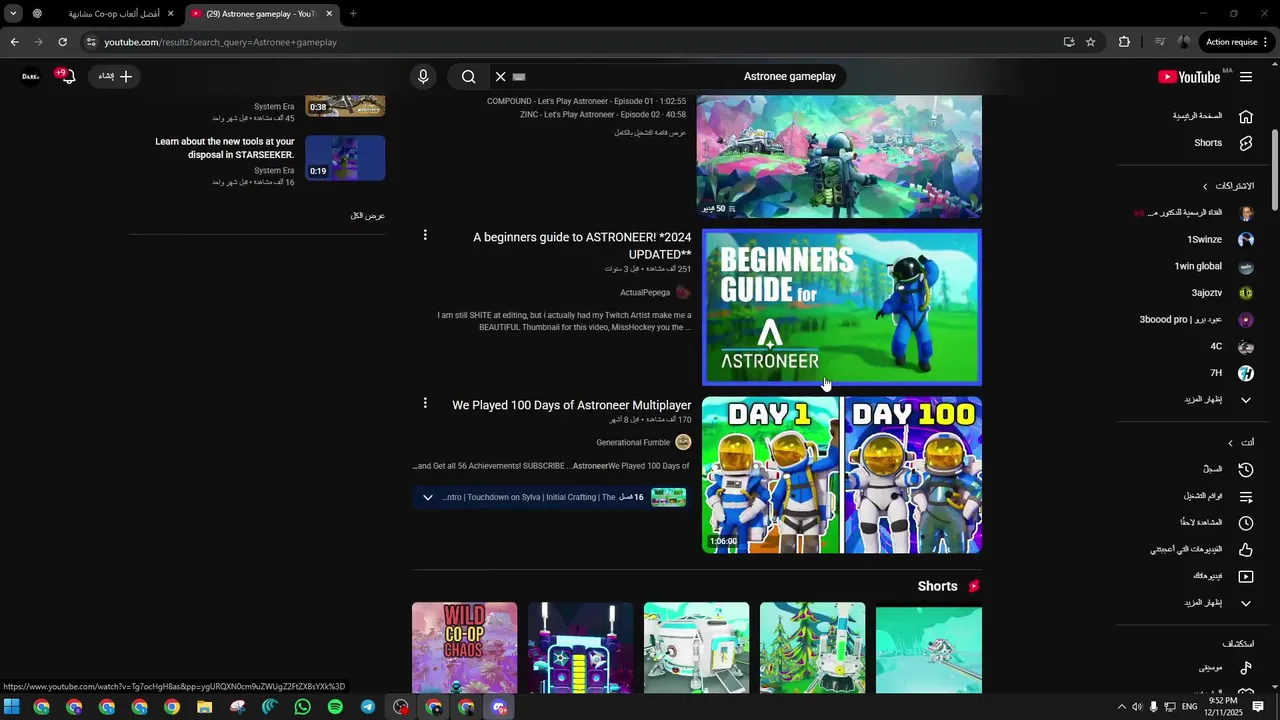Screen dimensions: 1280x720
Task: Click the install app icon in address bar
Action: pyautogui.click(x=1069, y=42)
